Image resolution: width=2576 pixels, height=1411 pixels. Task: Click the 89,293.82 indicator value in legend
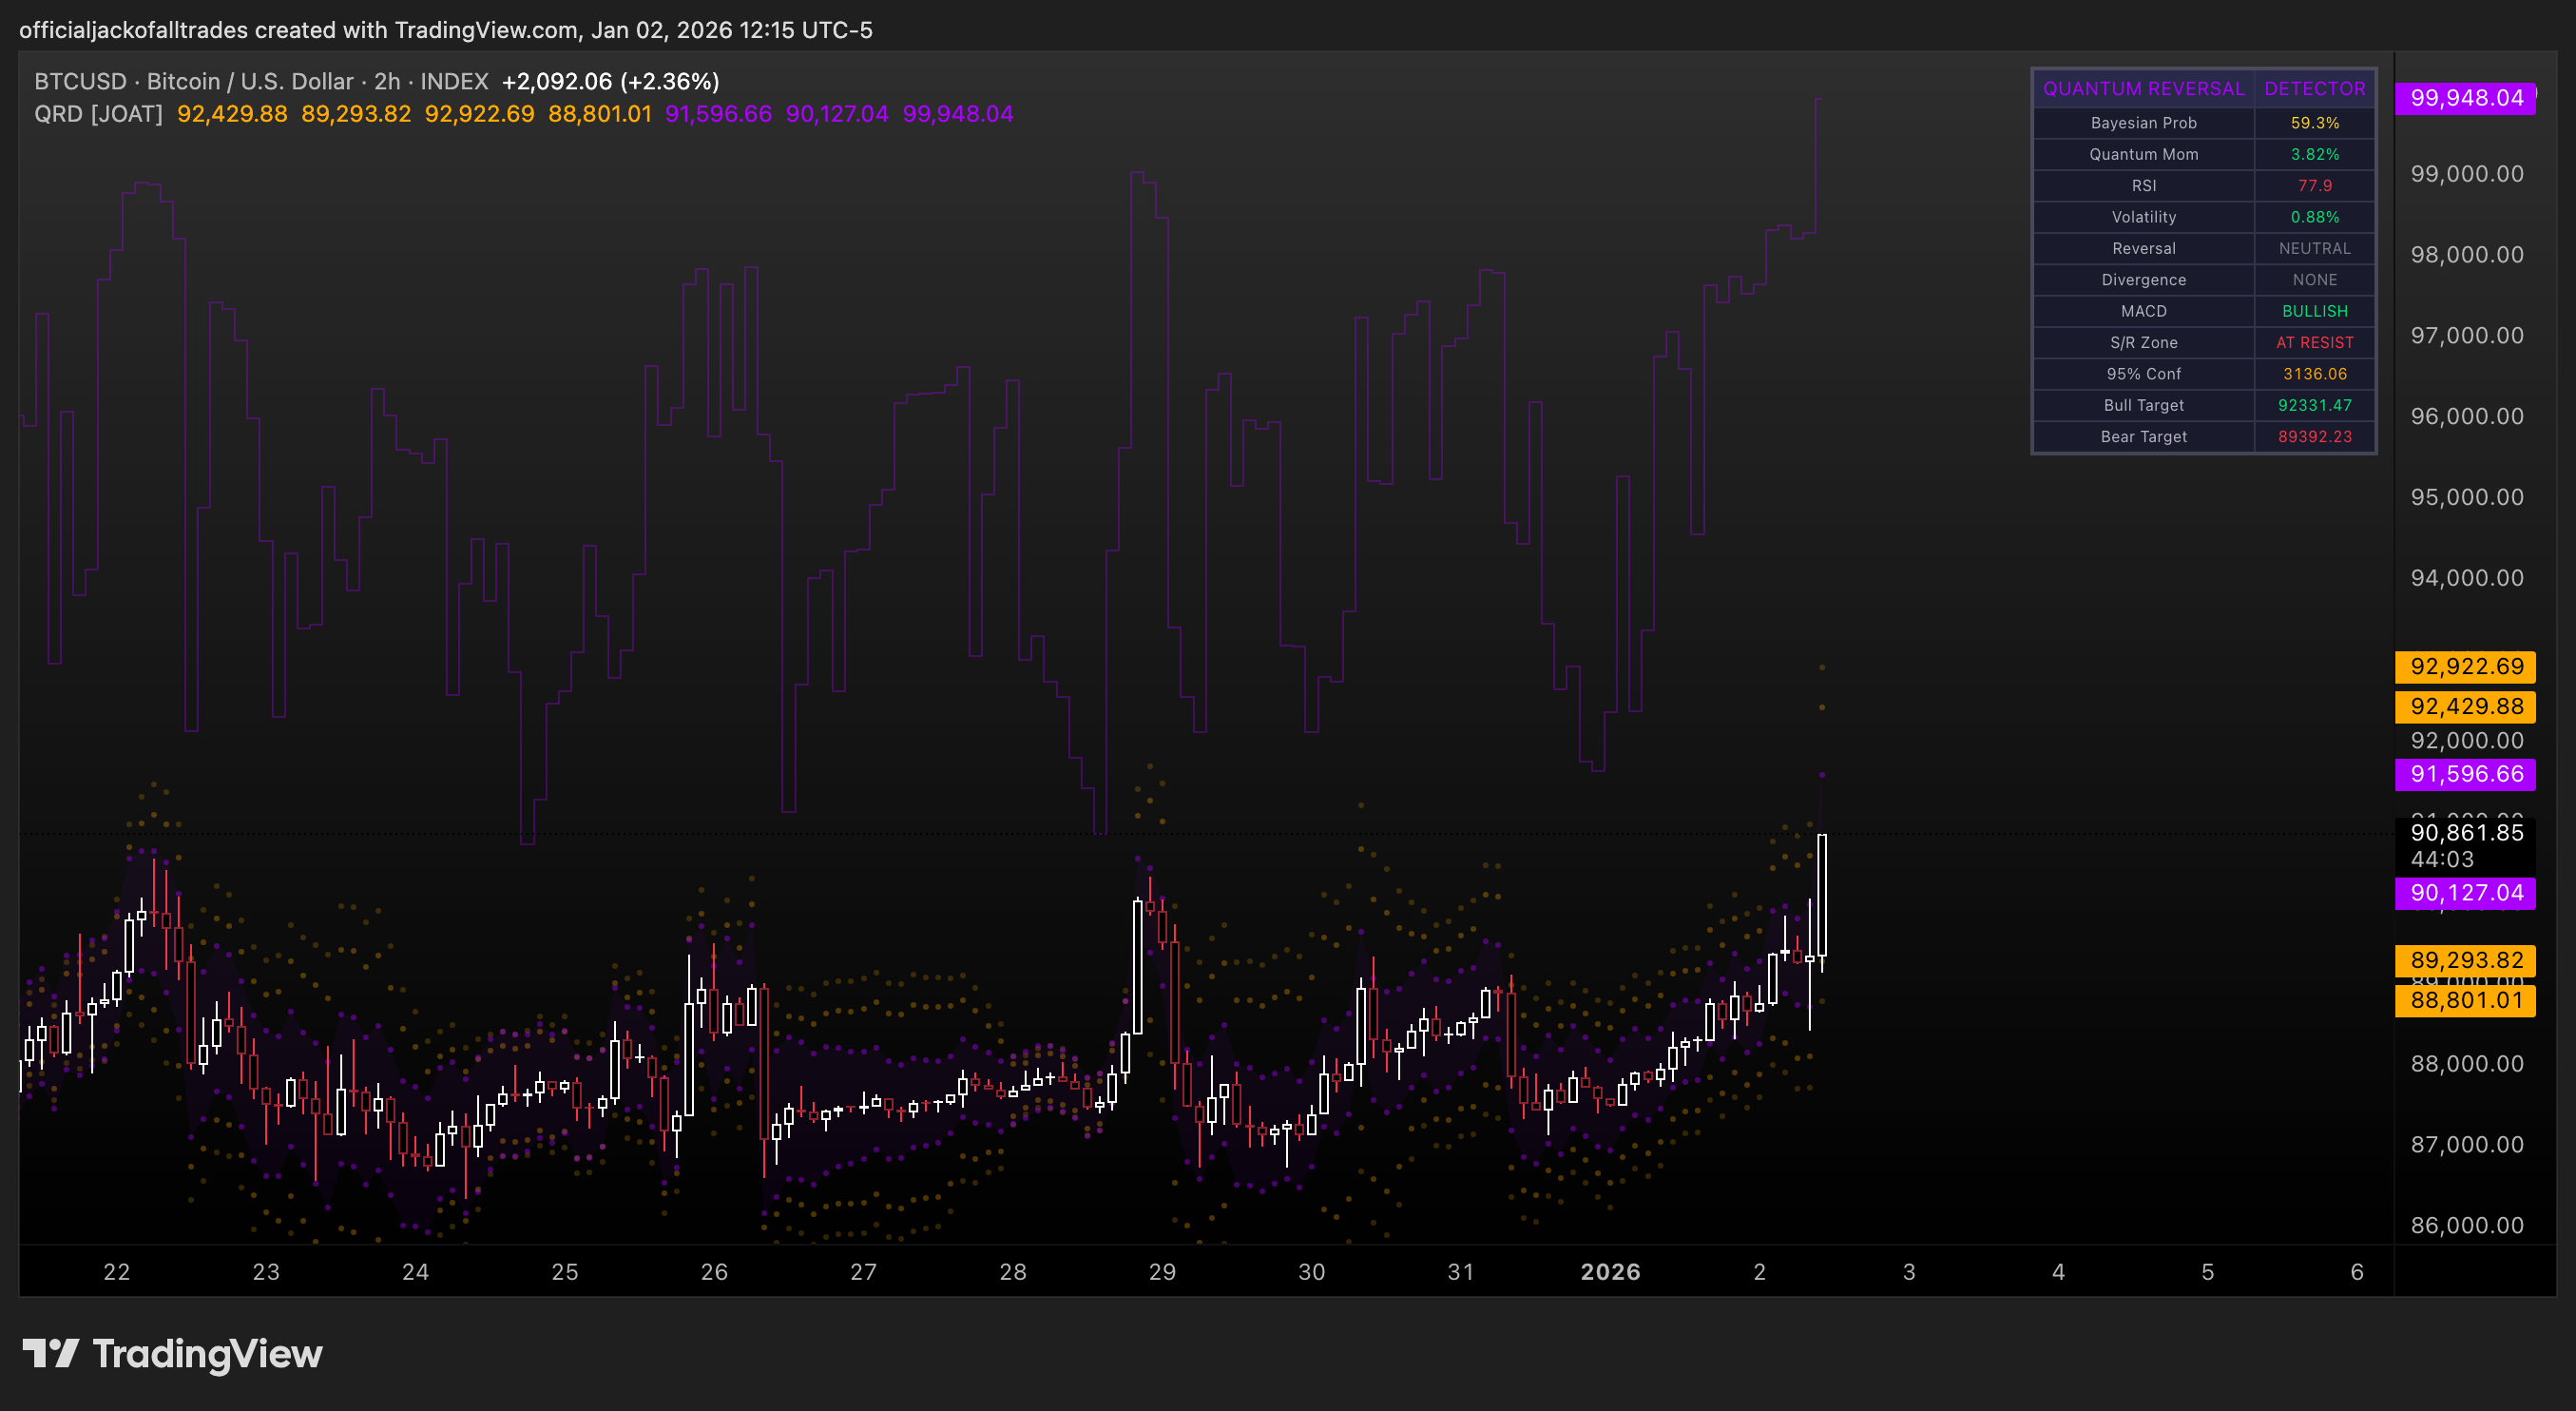click(x=356, y=114)
